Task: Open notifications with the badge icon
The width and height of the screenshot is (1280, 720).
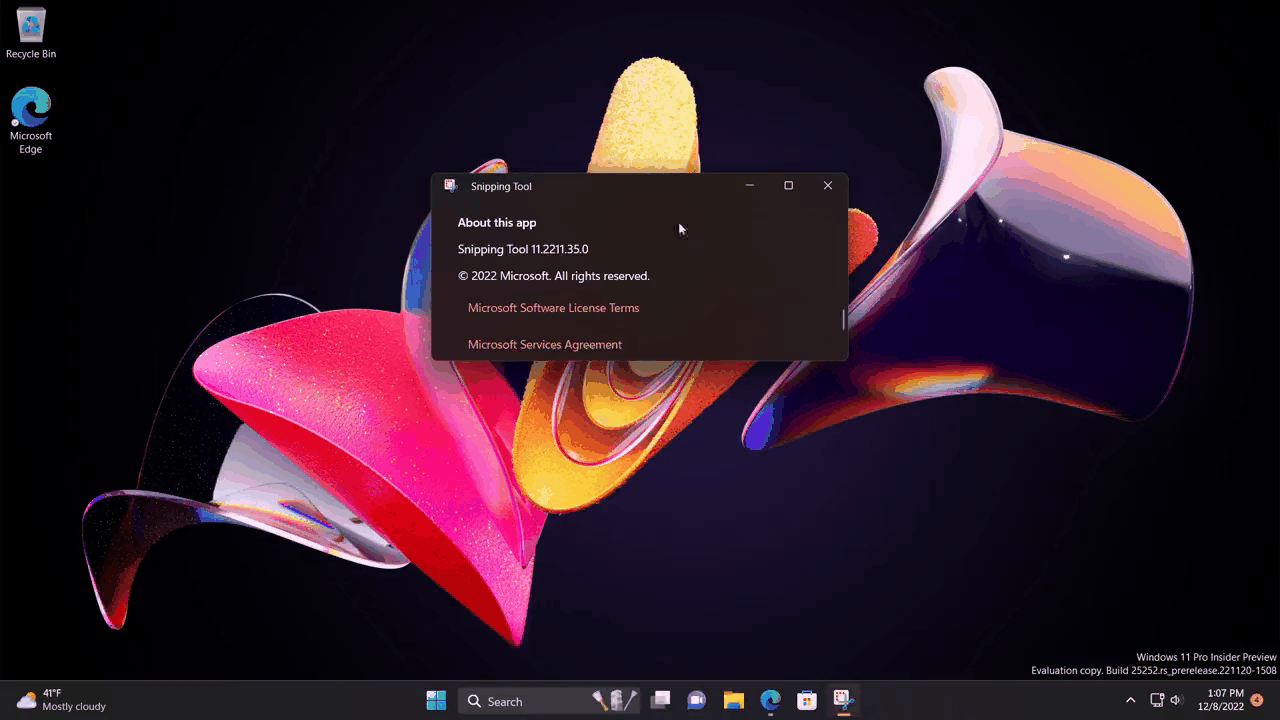Action: tap(1257, 700)
